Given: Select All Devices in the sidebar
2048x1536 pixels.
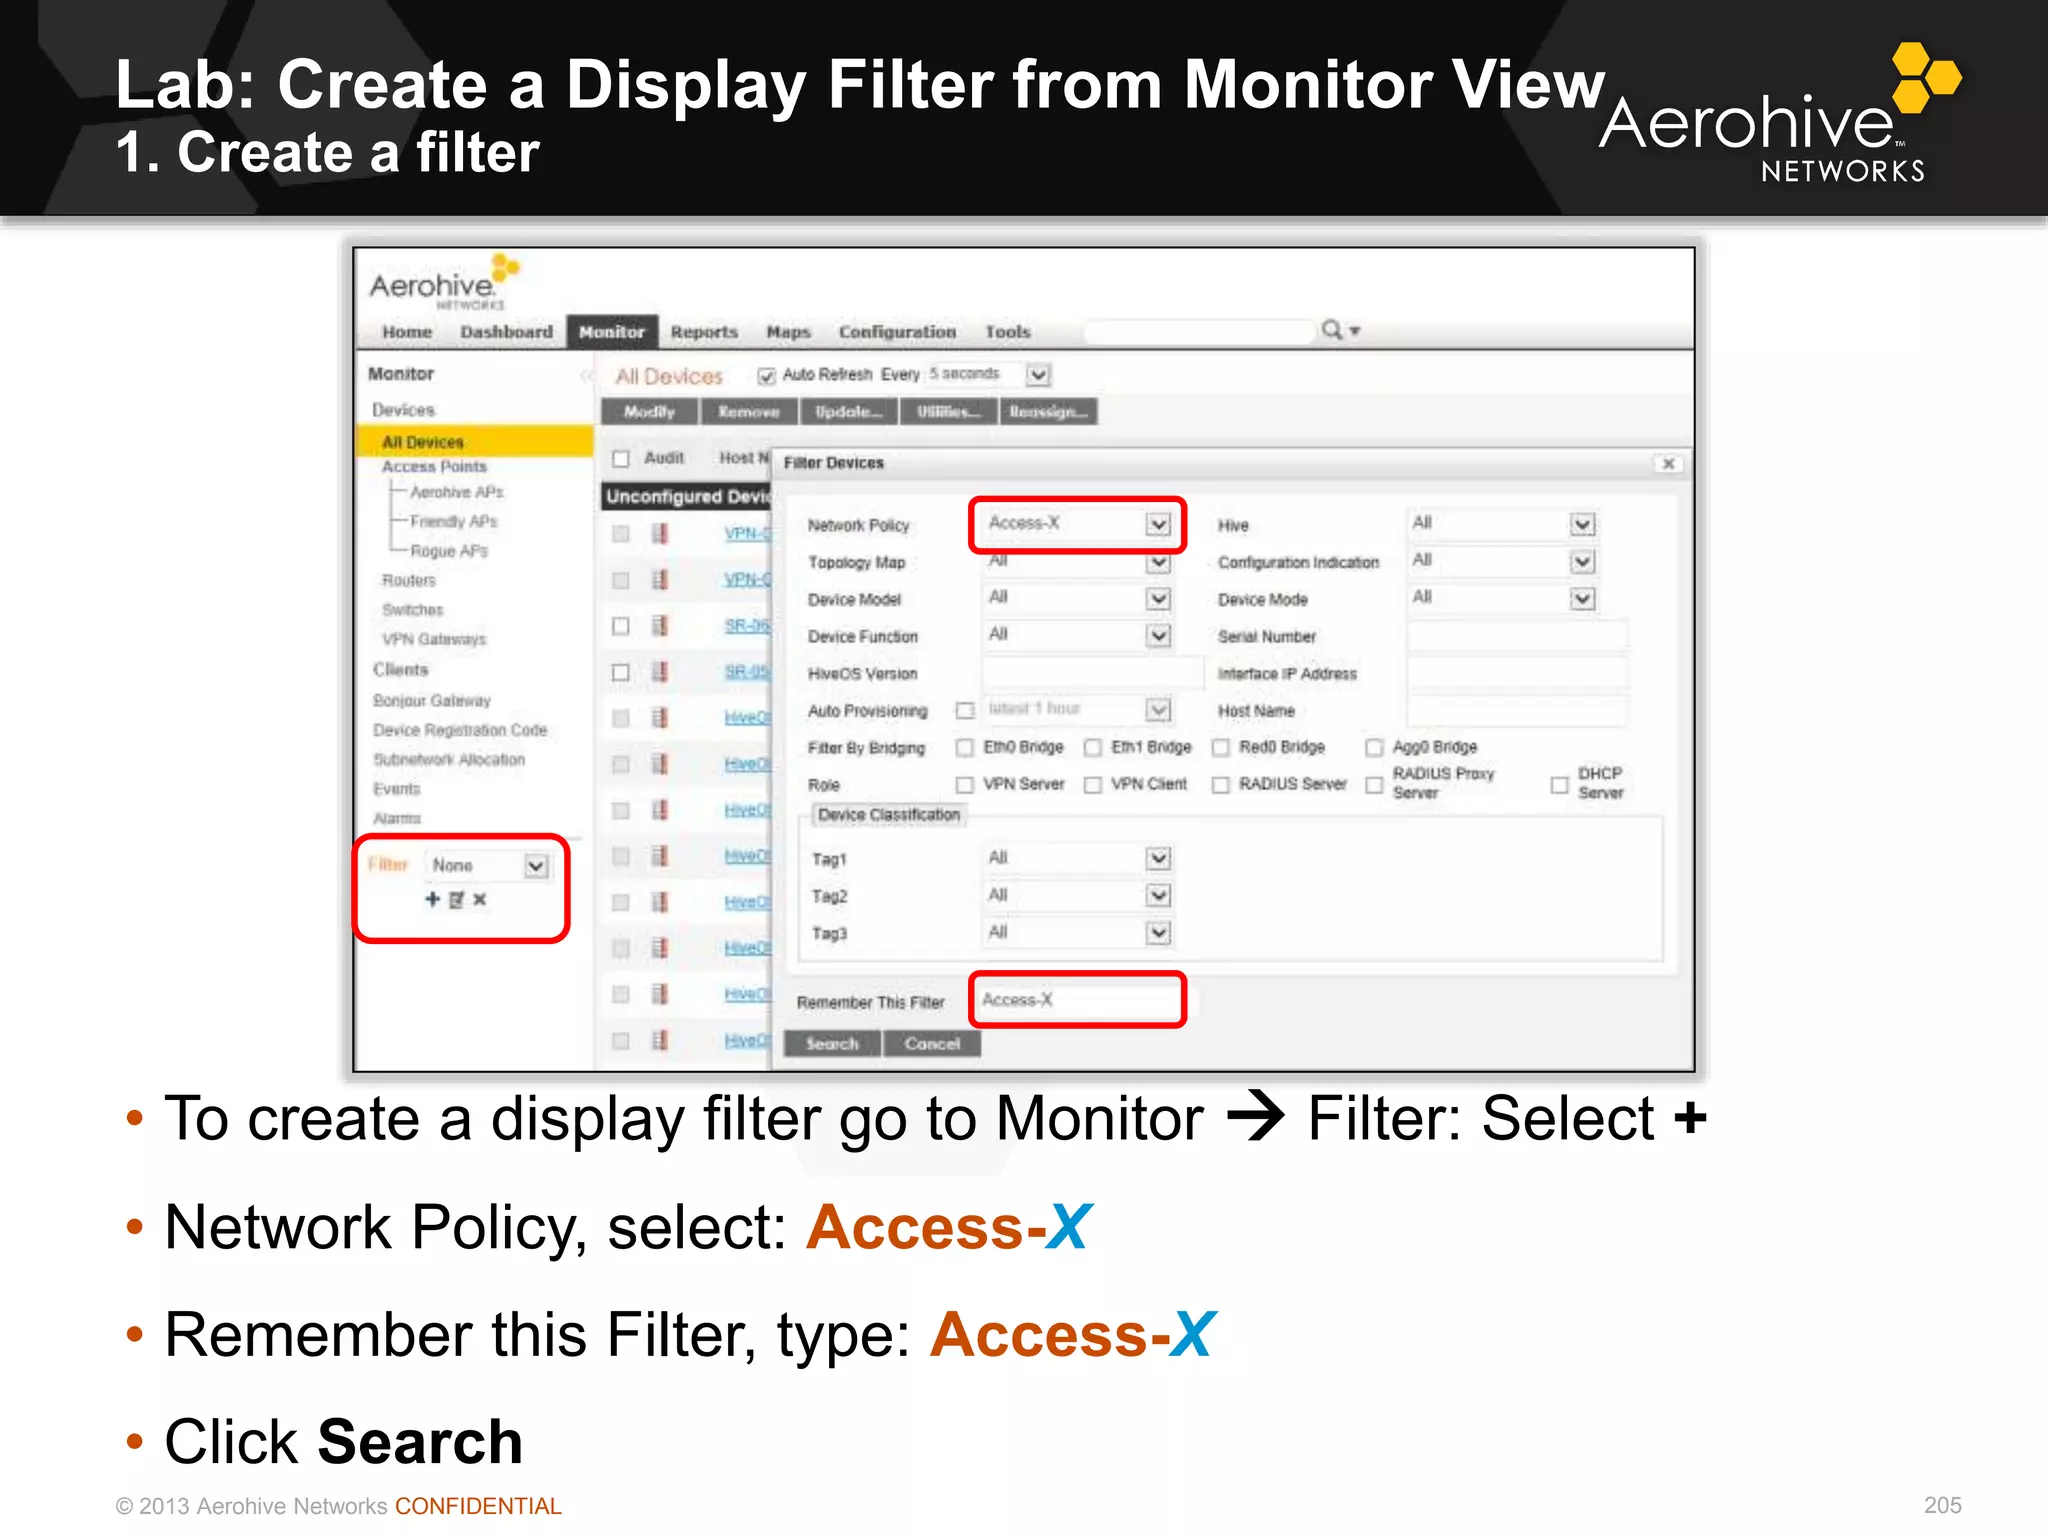Looking at the screenshot, I should 475,442.
